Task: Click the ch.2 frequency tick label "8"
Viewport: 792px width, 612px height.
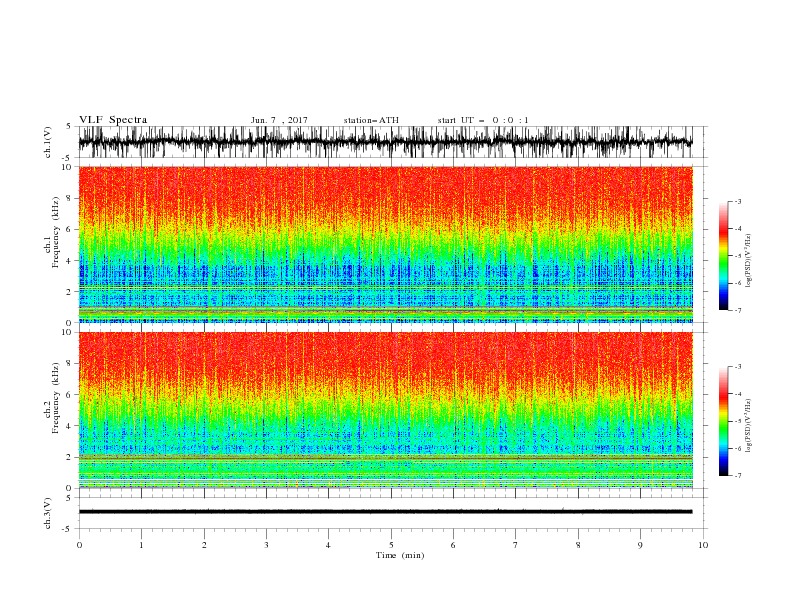Action: 69,364
